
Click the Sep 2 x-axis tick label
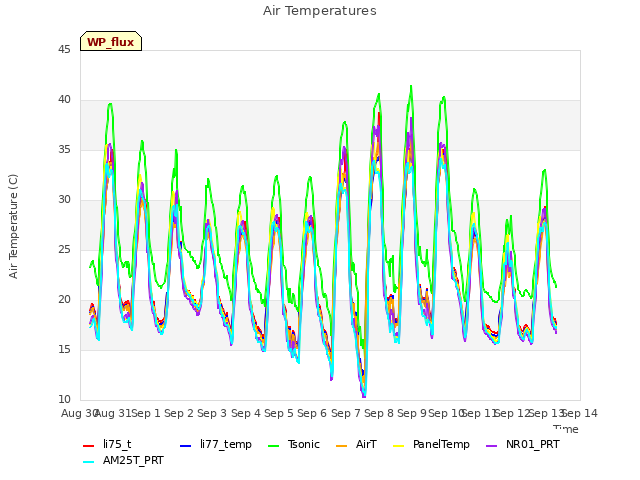click(179, 413)
